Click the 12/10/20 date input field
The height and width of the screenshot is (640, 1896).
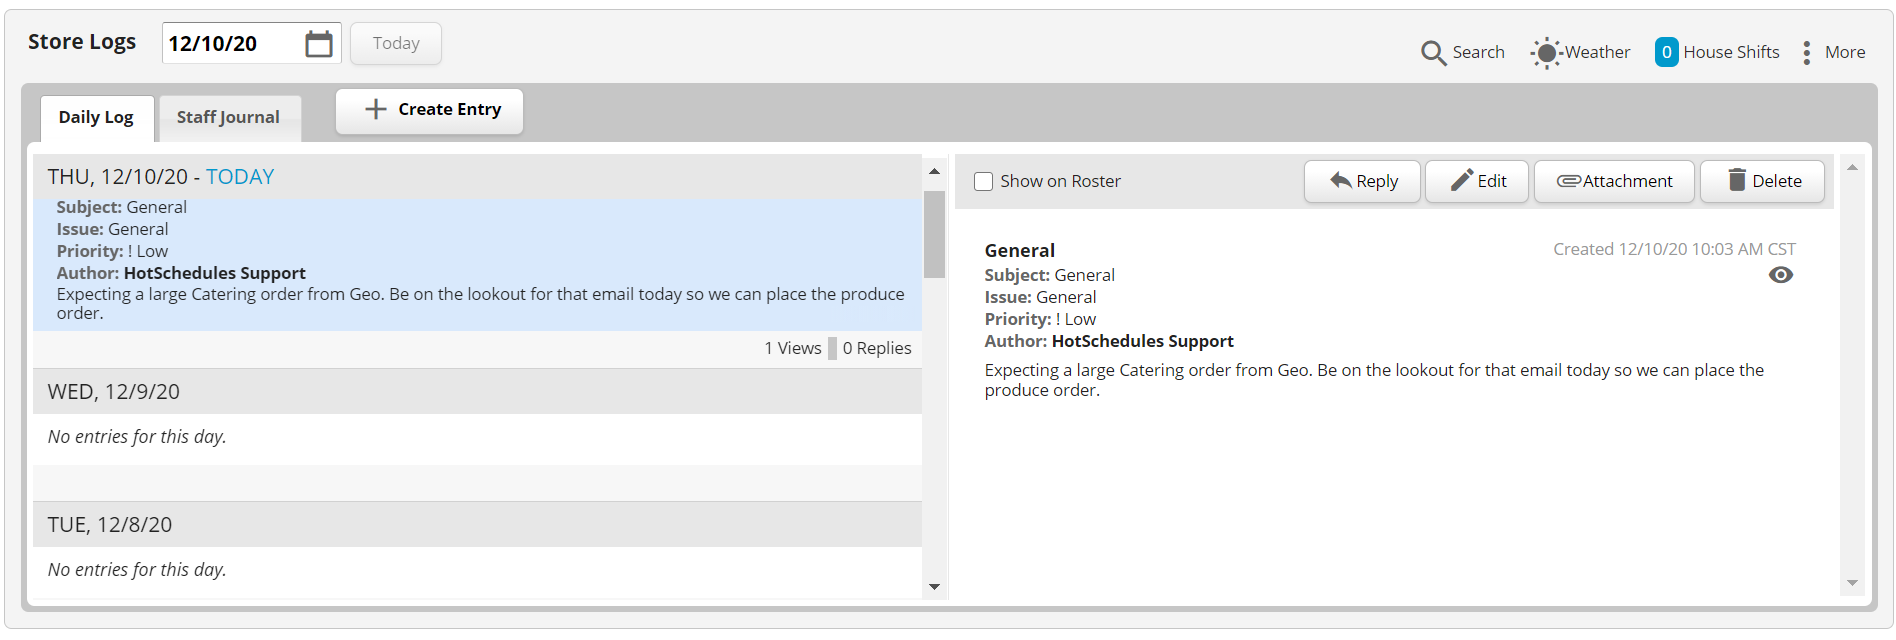(x=232, y=44)
